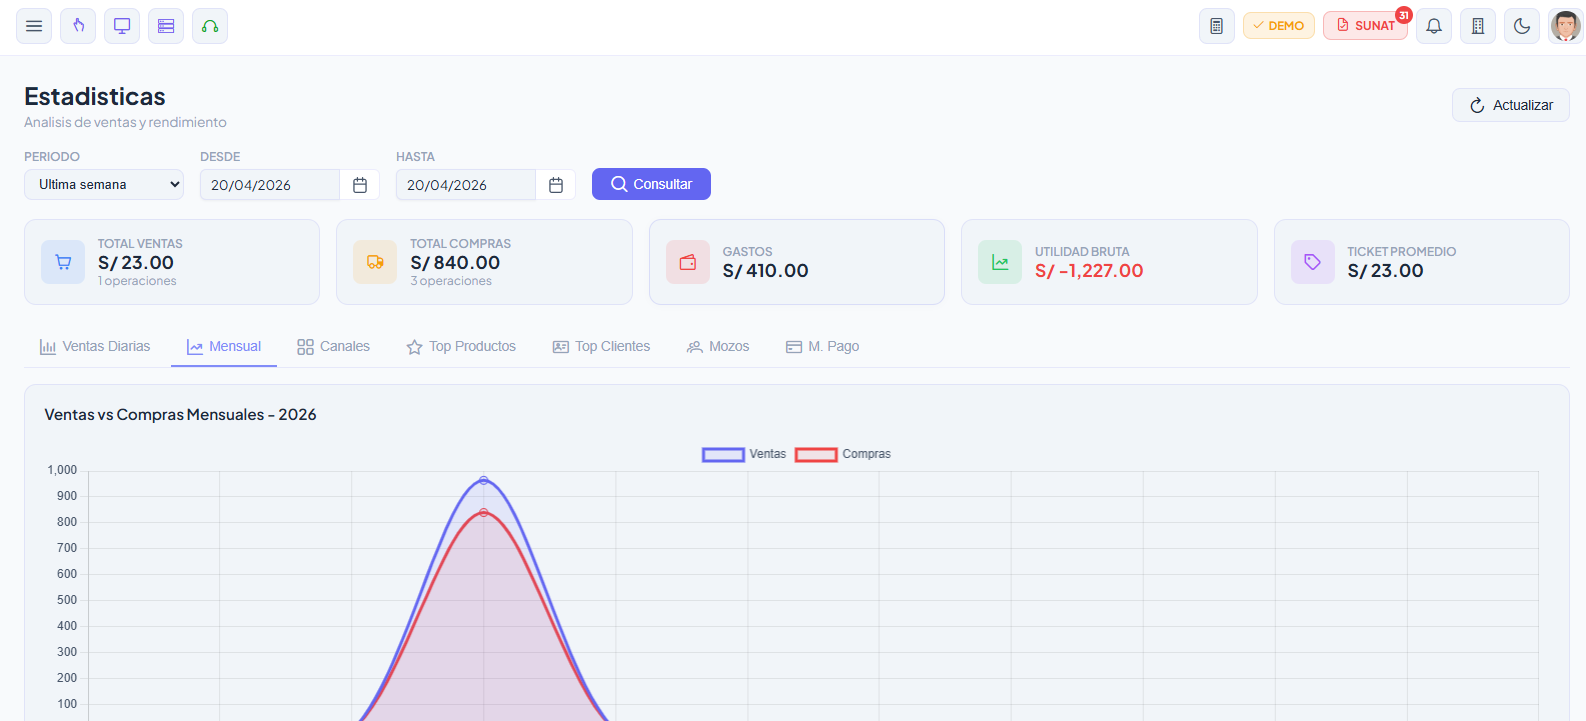Click the Consultar button
Viewport: 1586px width, 721px height.
[x=651, y=184]
